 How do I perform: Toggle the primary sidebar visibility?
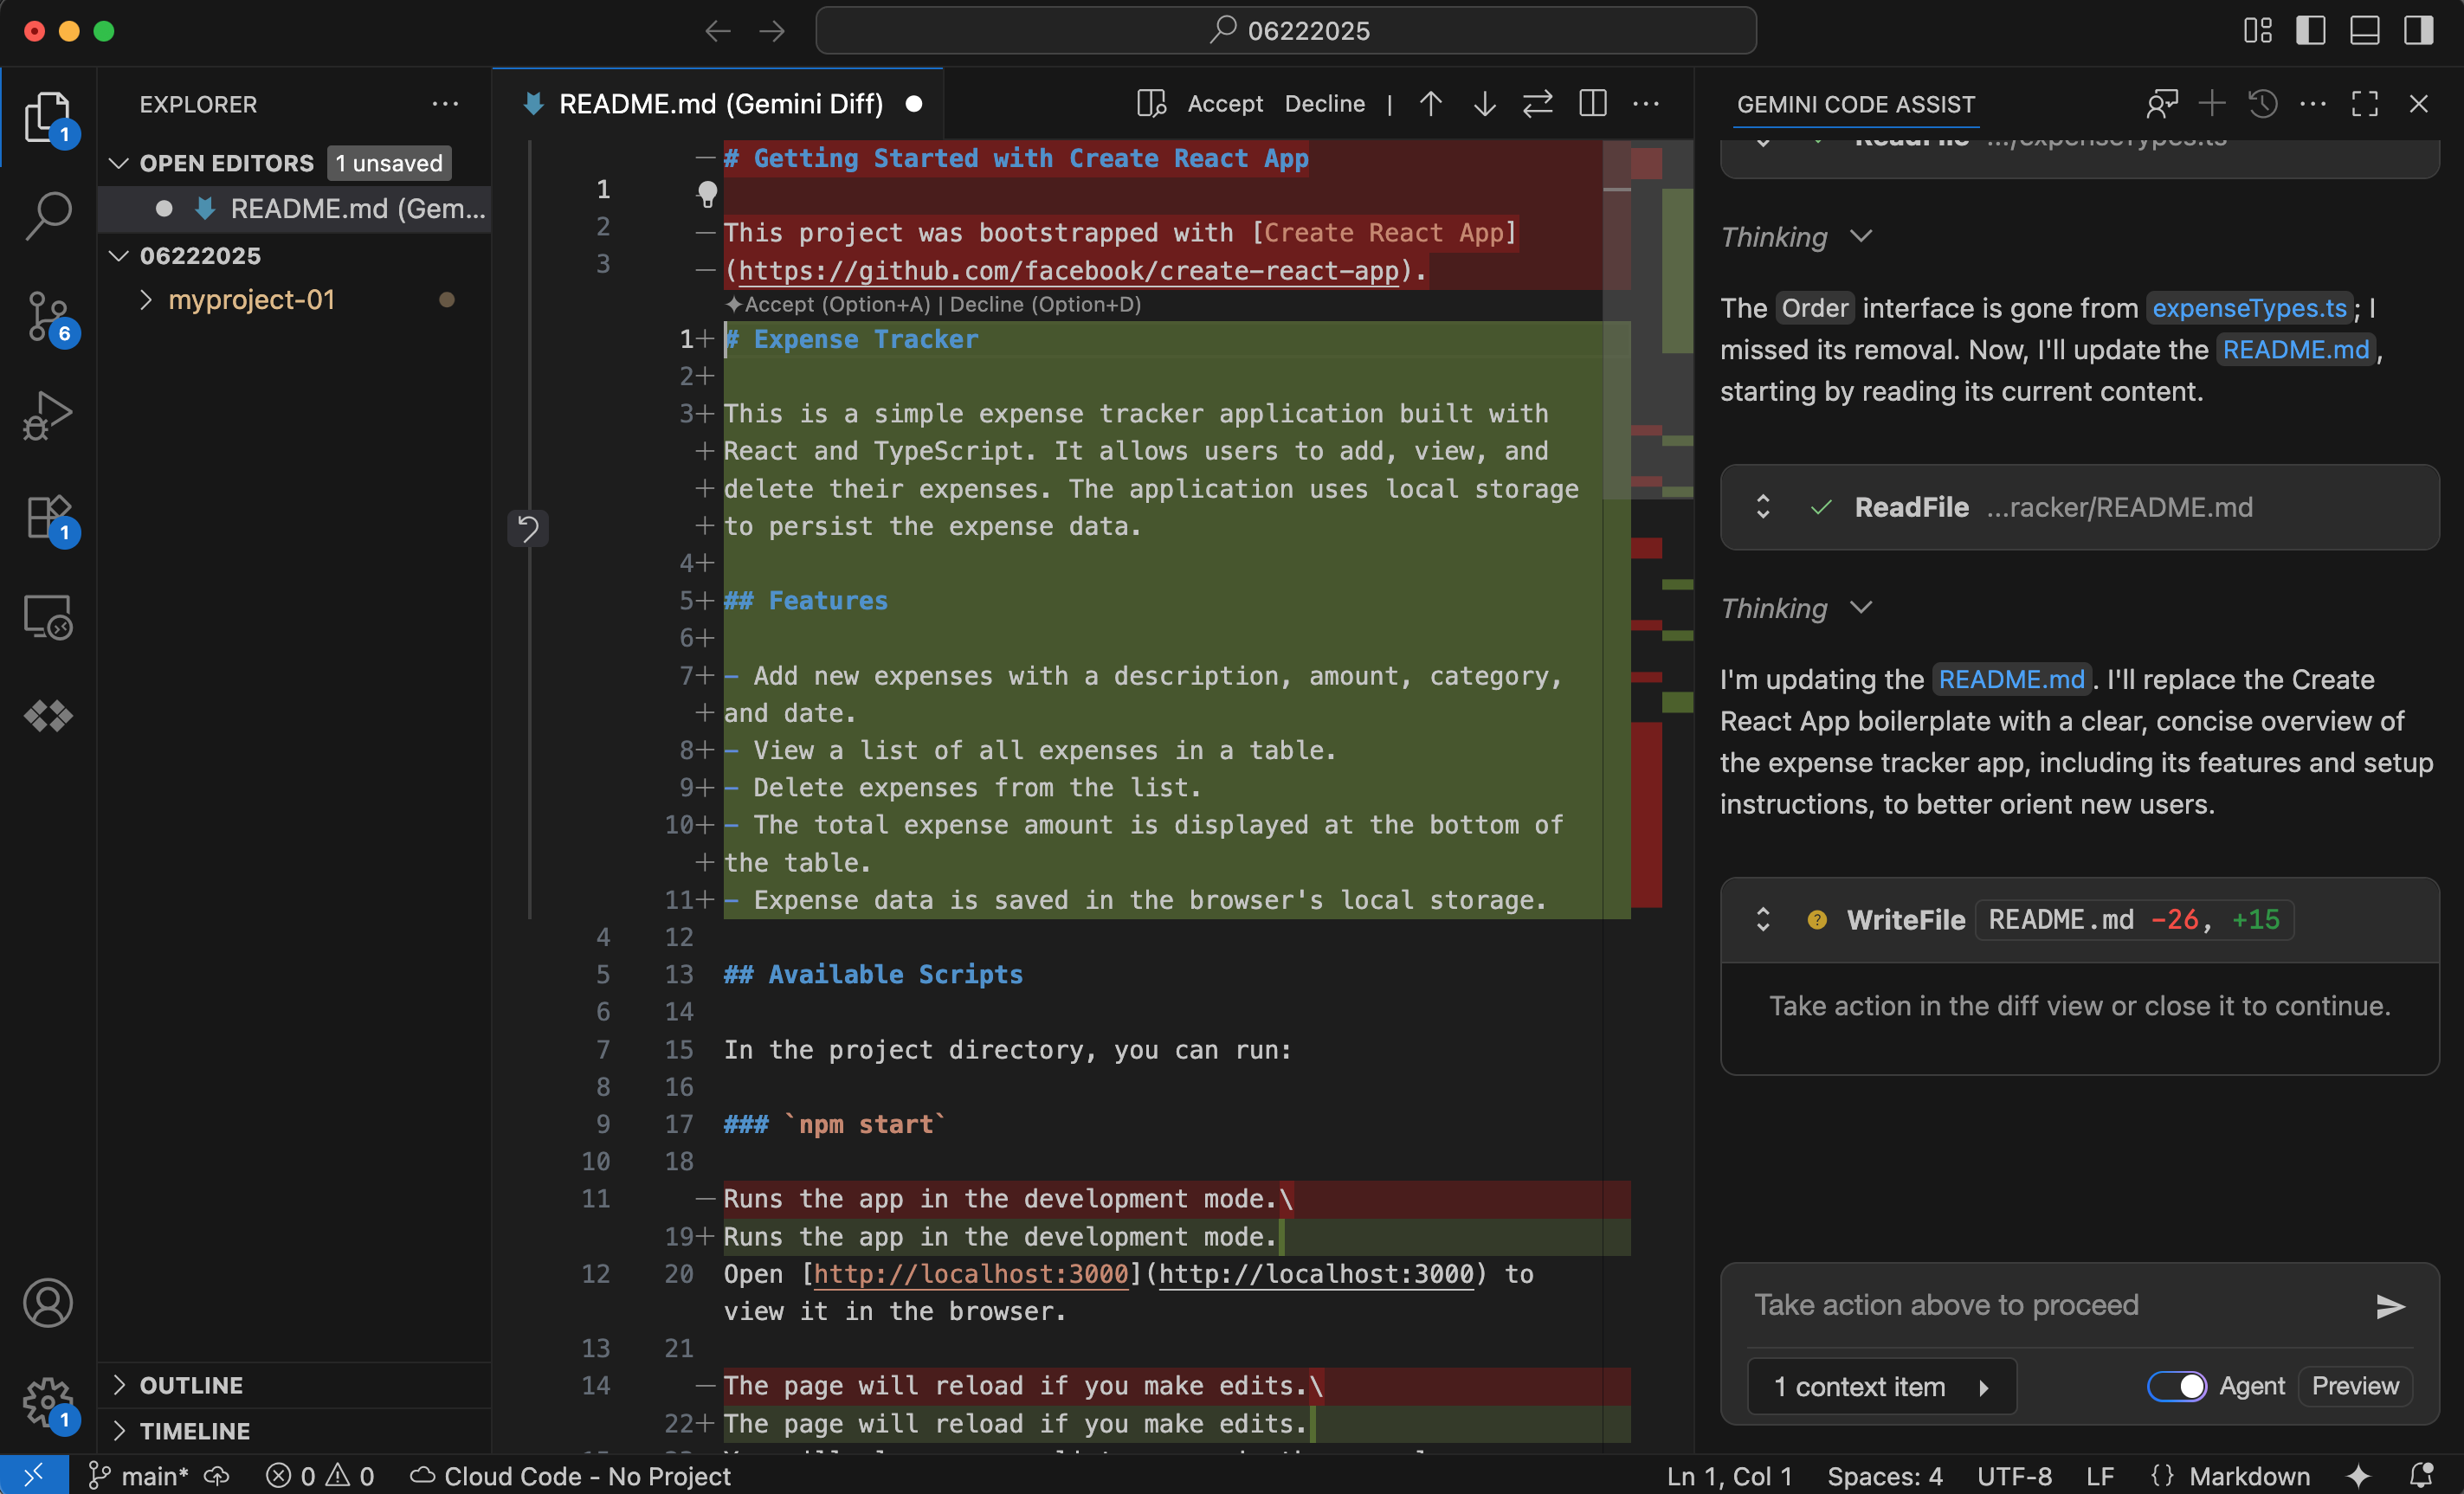click(x=2311, y=30)
